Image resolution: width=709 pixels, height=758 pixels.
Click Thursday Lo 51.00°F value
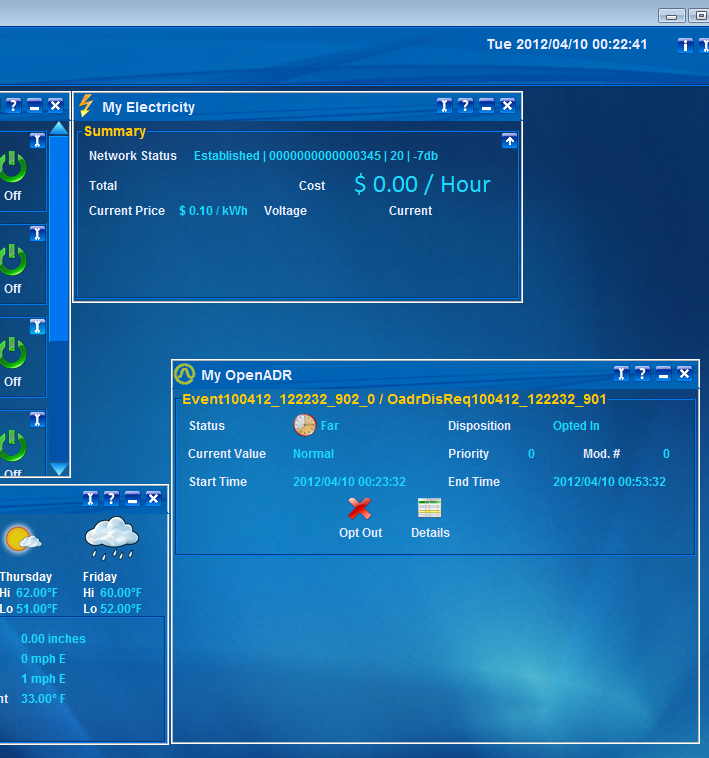(x=37, y=609)
